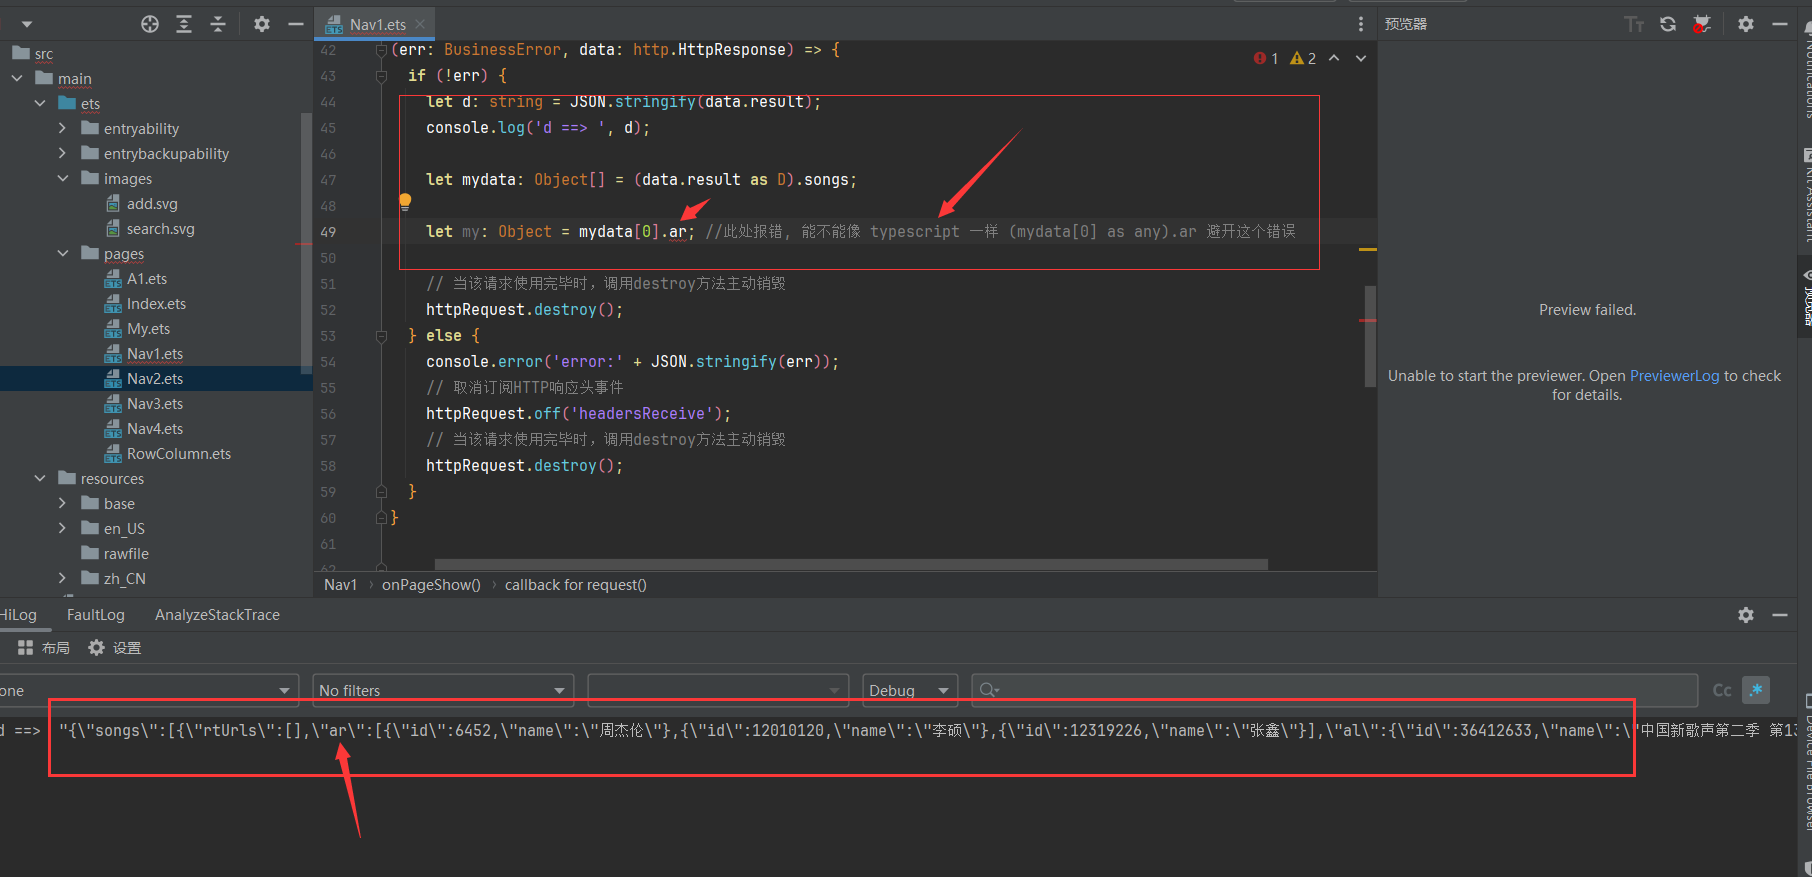Toggle previewer text size Tt icon

[1634, 24]
